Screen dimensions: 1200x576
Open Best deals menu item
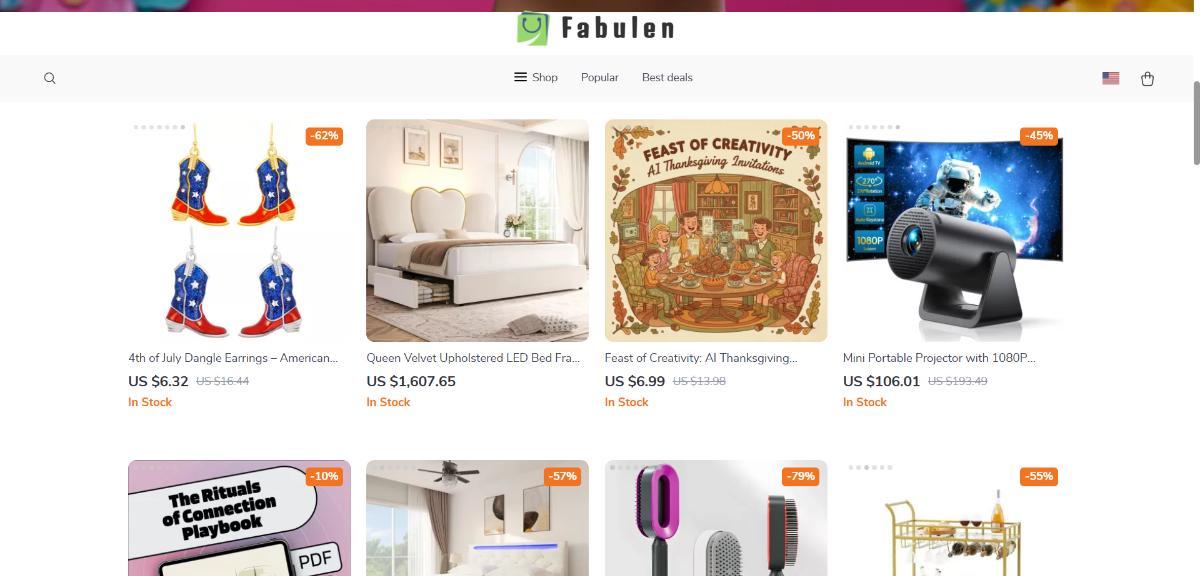[x=667, y=77]
